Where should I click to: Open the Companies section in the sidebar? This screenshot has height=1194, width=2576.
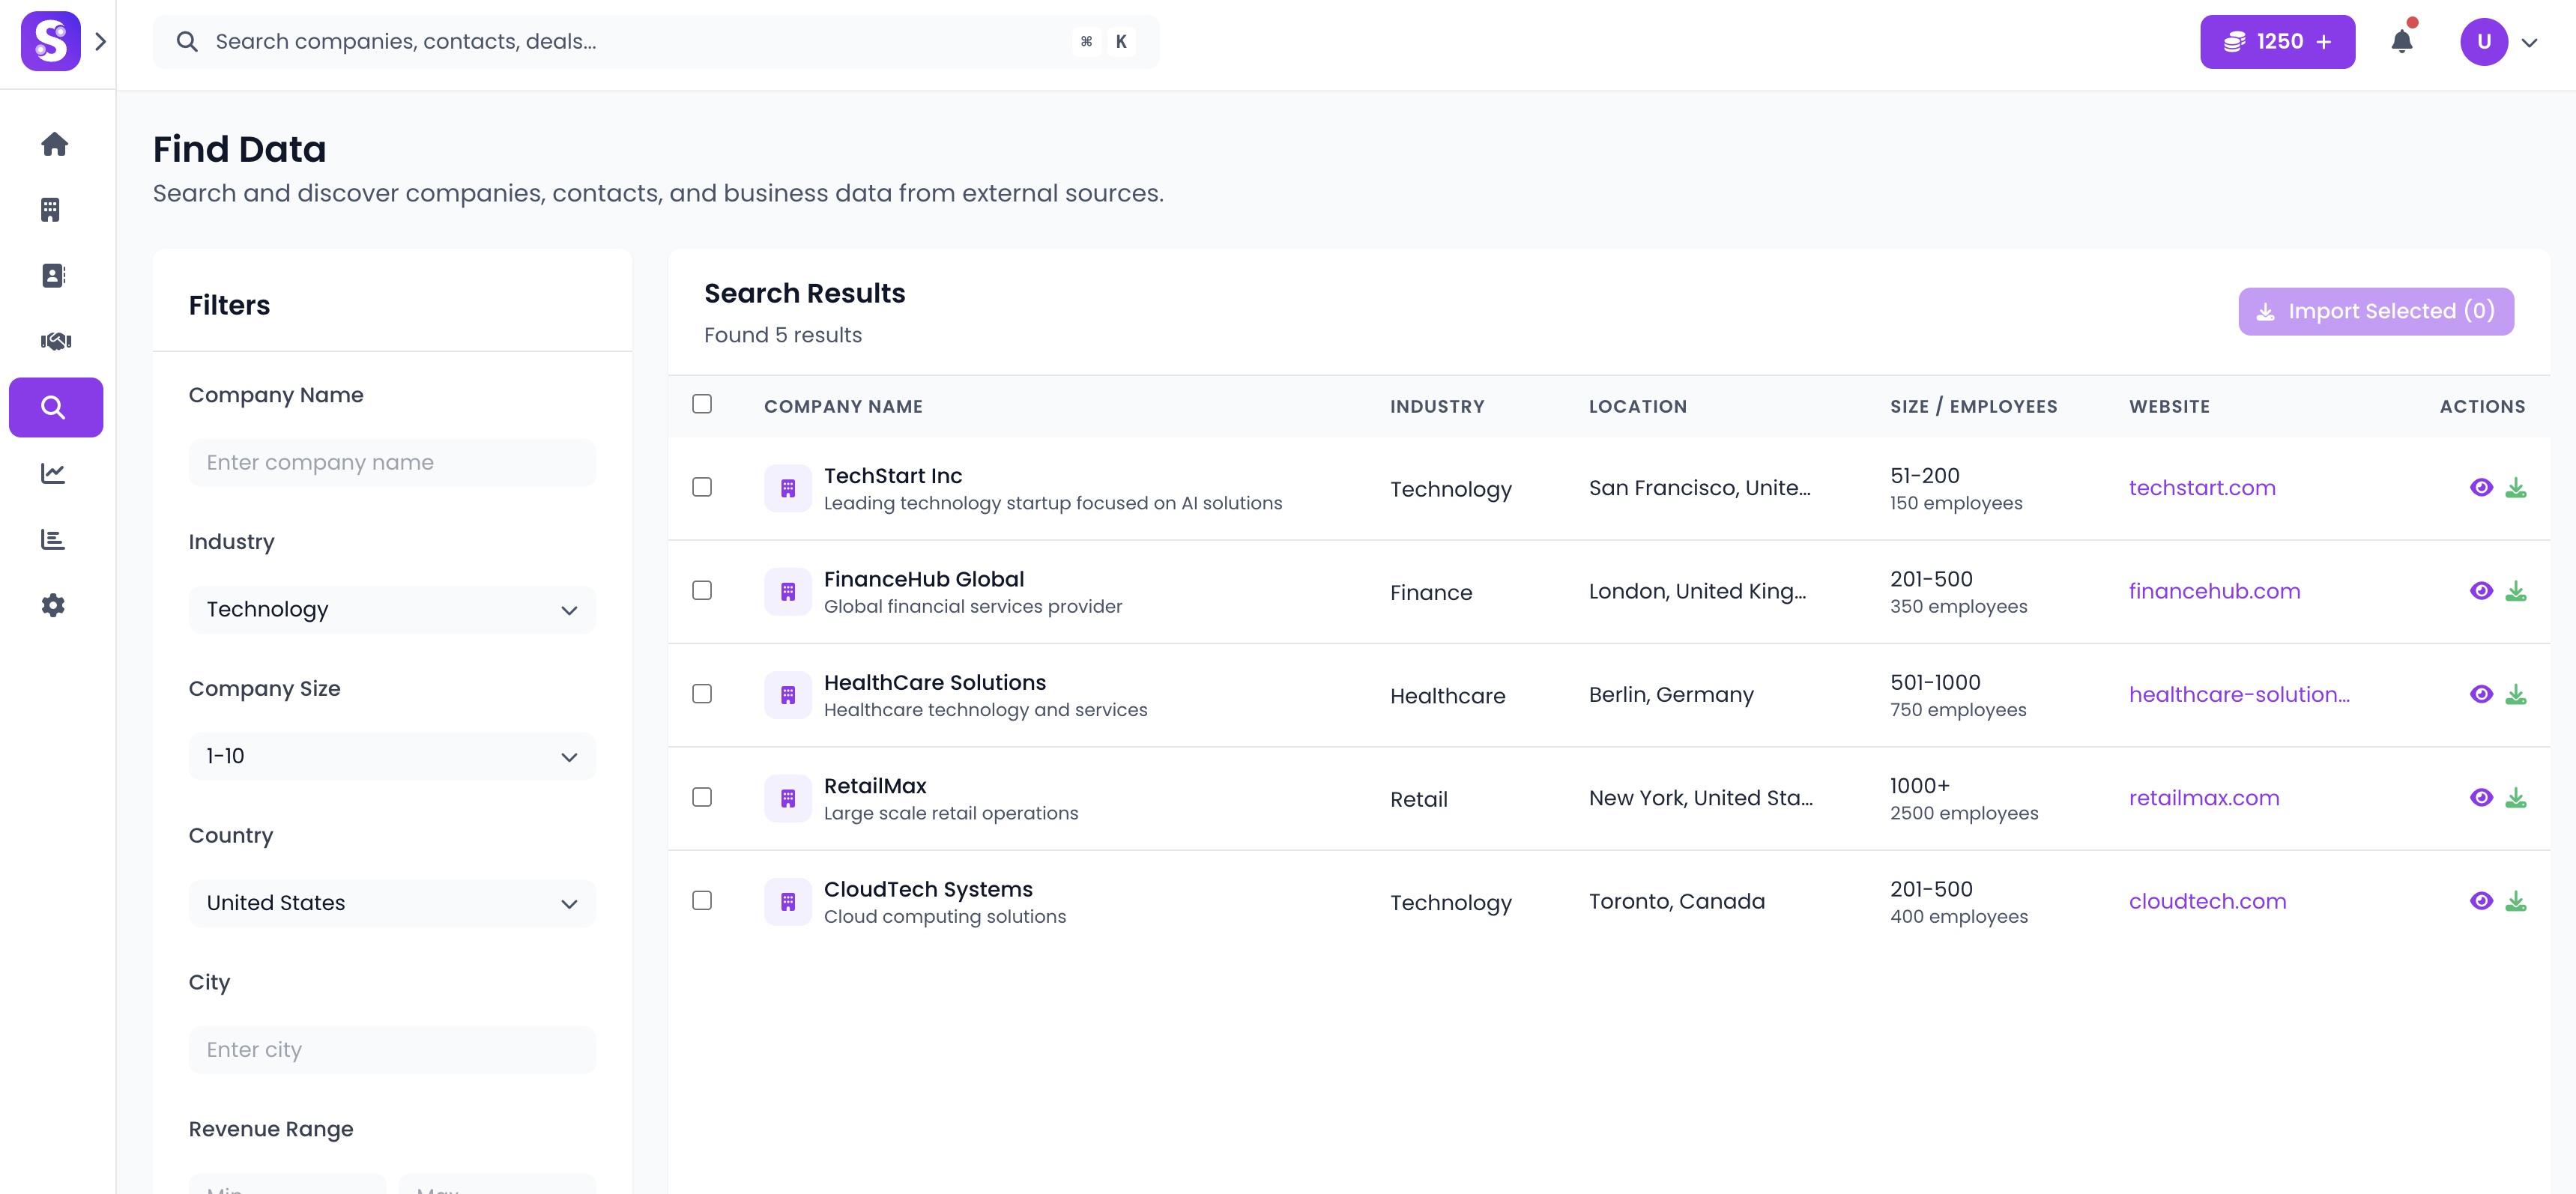coord(55,209)
